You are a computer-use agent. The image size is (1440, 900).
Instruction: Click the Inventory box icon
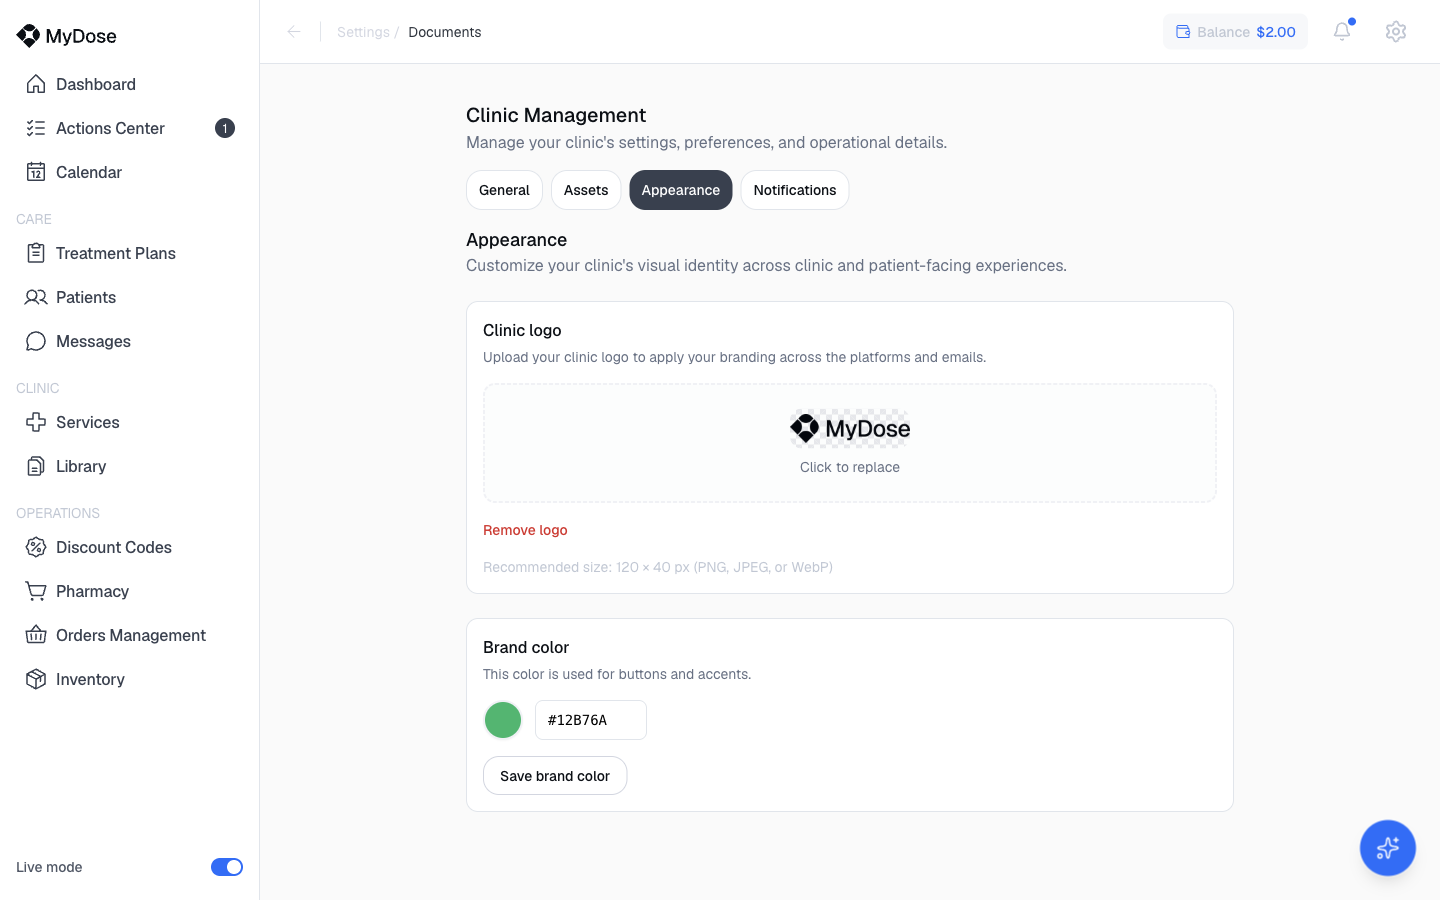36,679
